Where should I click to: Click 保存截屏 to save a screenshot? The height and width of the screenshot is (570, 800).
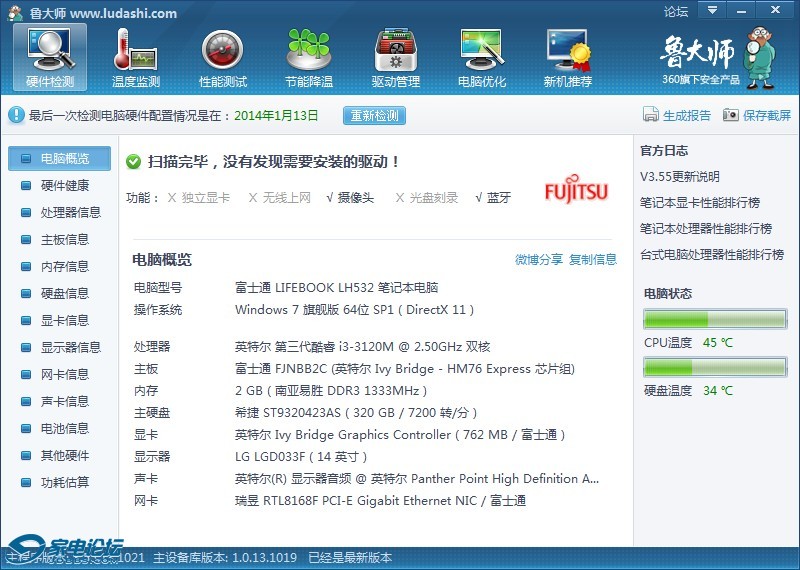pos(757,116)
